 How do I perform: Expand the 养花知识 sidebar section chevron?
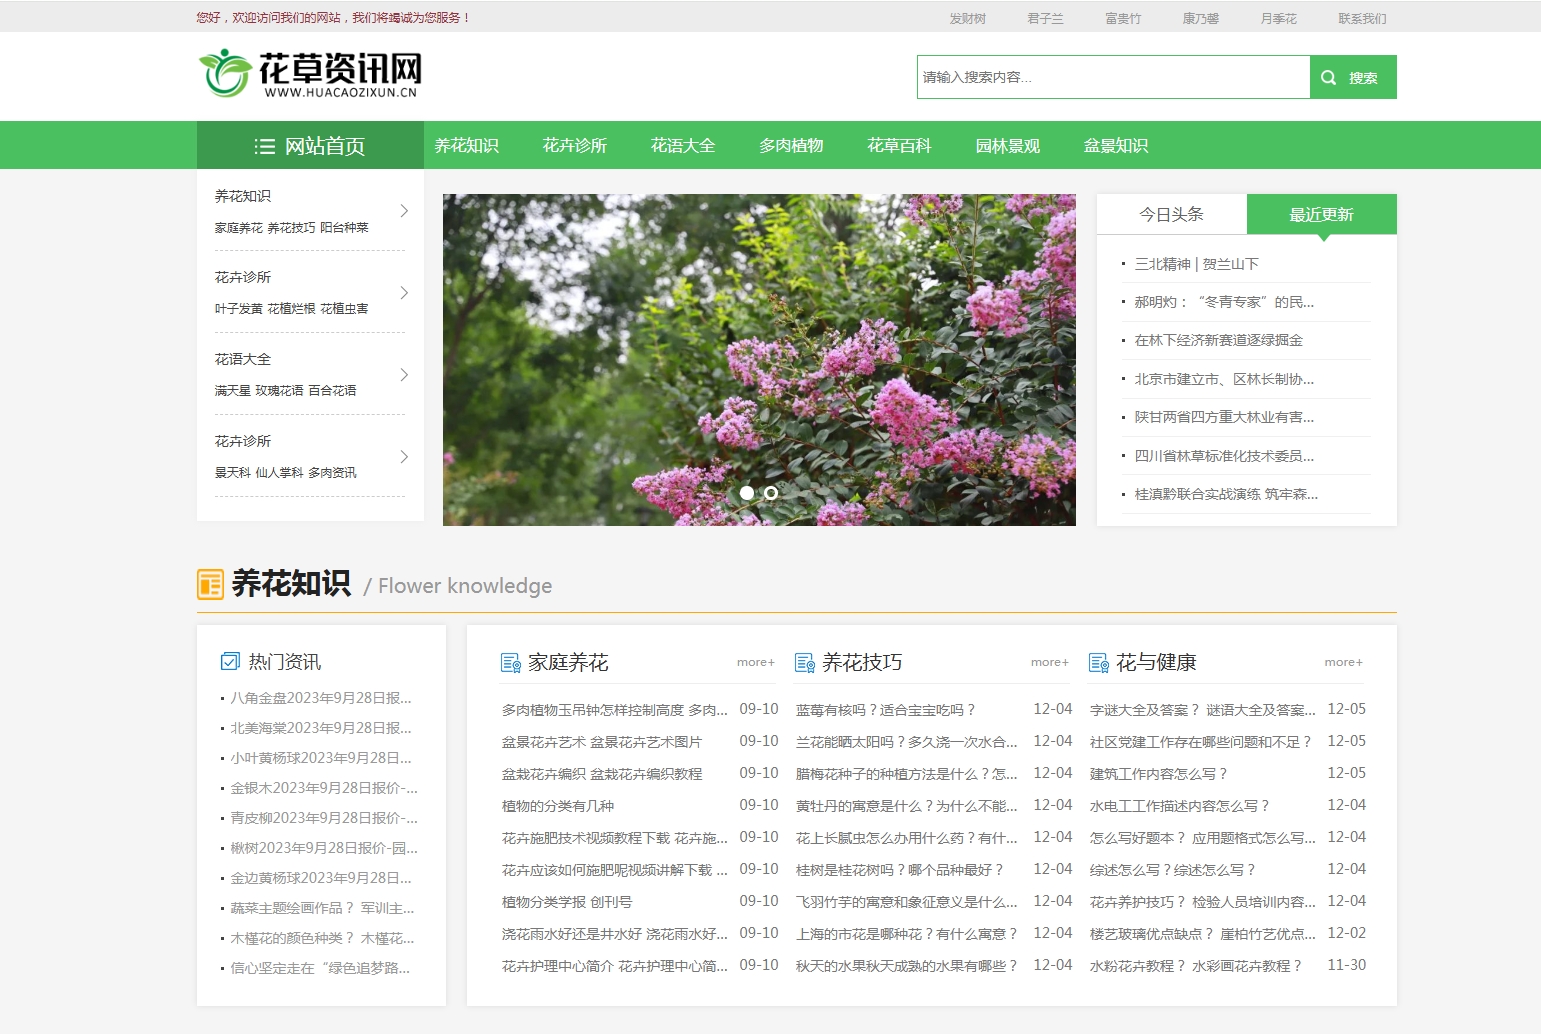(x=404, y=211)
